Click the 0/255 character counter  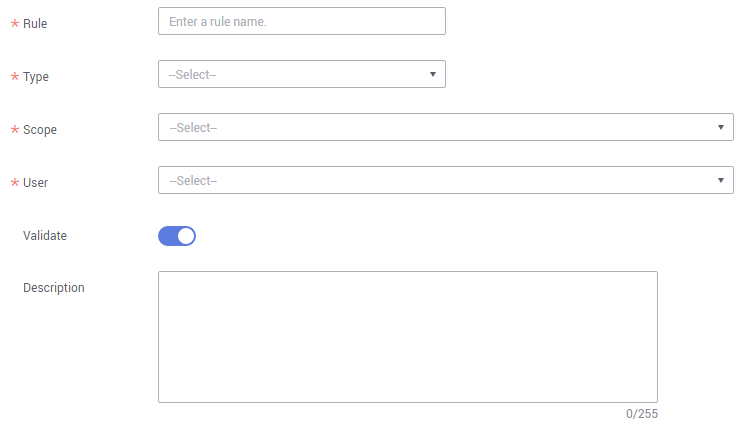pyautogui.click(x=641, y=414)
